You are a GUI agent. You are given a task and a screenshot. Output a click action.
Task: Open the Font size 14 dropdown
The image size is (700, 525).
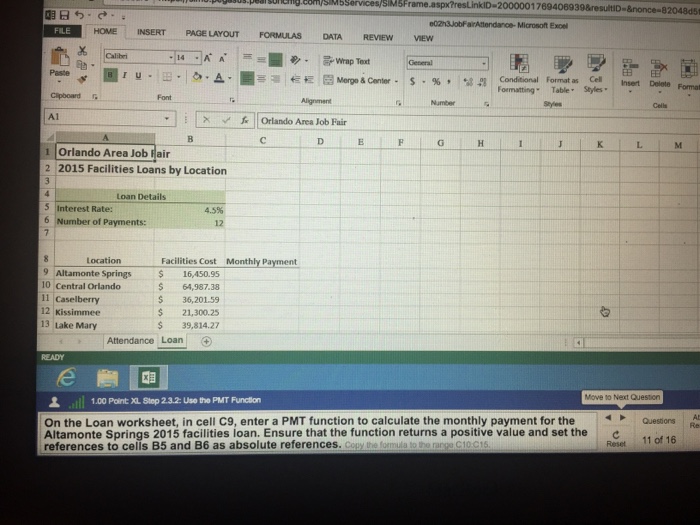(x=197, y=58)
